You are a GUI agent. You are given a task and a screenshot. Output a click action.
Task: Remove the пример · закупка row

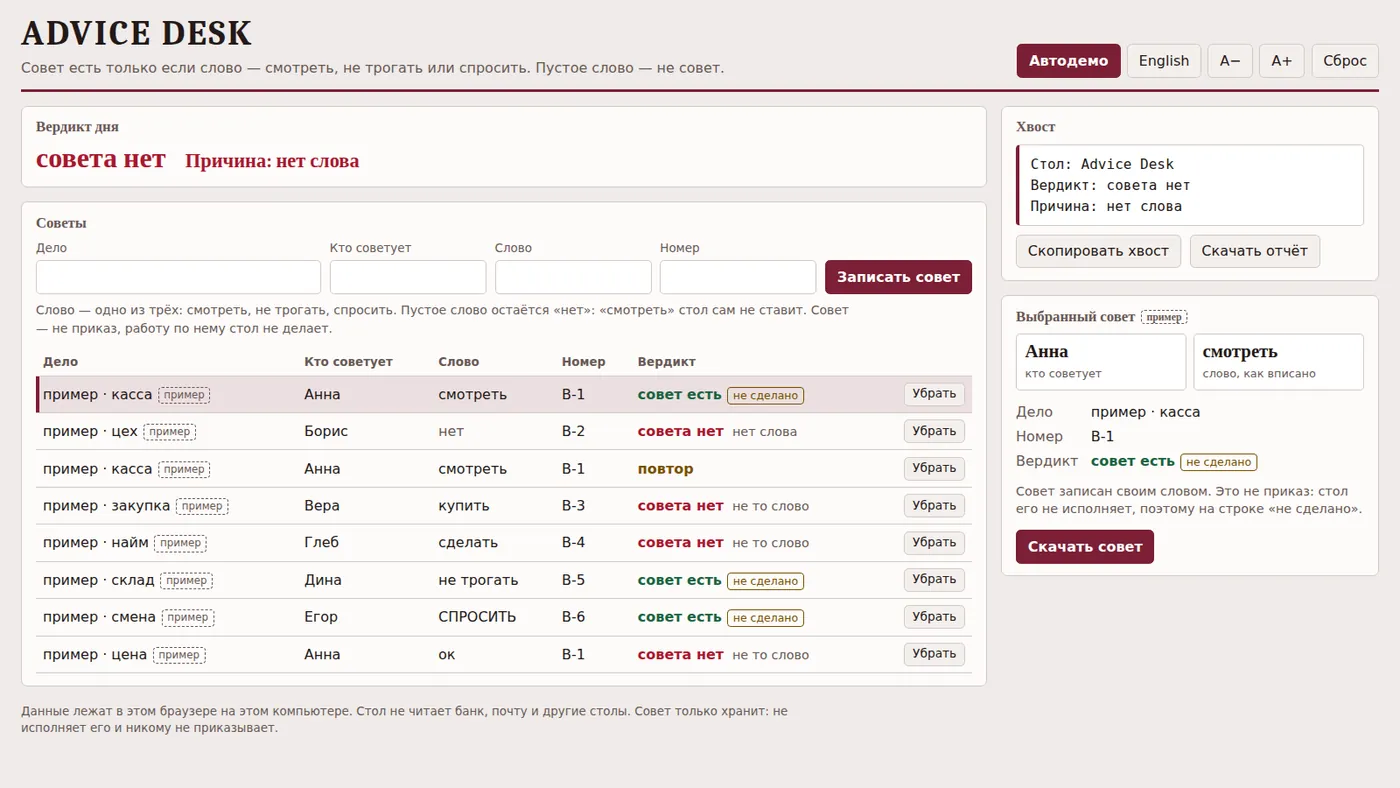(934, 505)
